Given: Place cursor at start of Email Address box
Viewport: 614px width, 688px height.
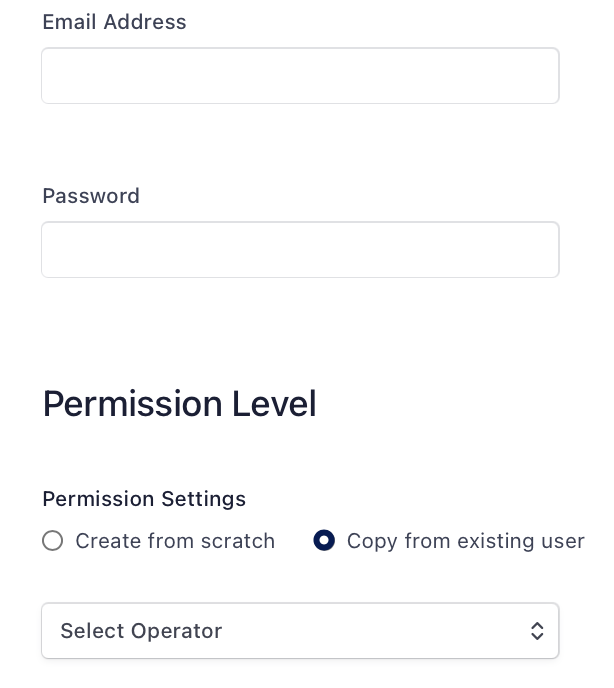Looking at the screenshot, I should pos(56,76).
